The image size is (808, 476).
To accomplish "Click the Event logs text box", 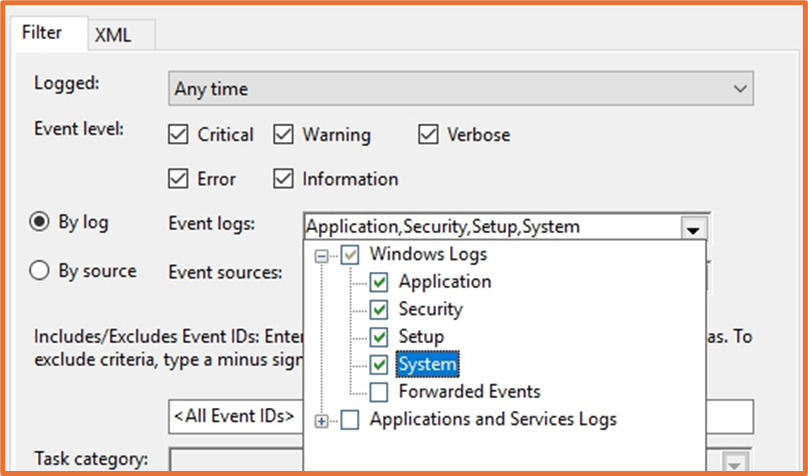I will pos(492,227).
